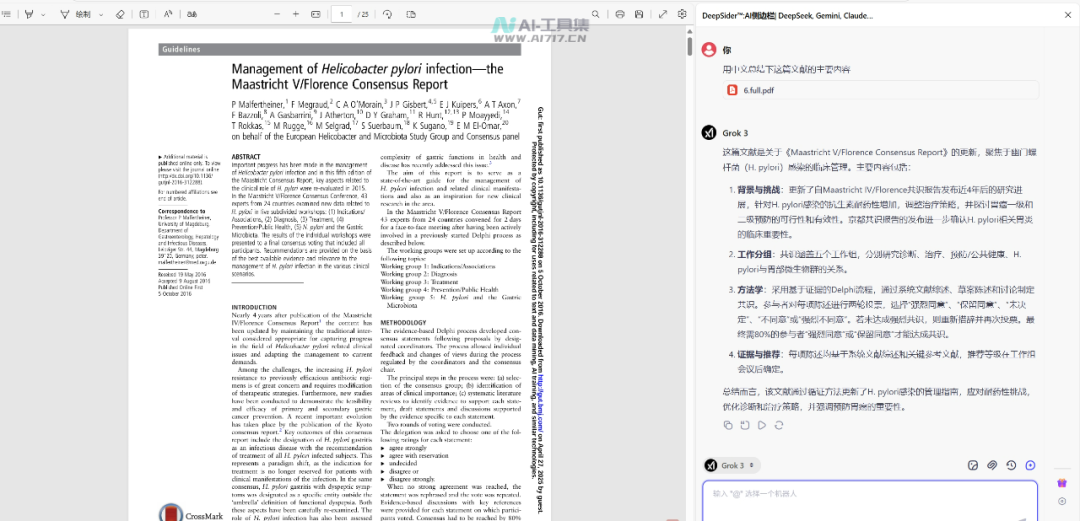This screenshot has height=521, width=1080.
Task: Attach a file with the paperclip icon
Action: pyautogui.click(x=992, y=465)
